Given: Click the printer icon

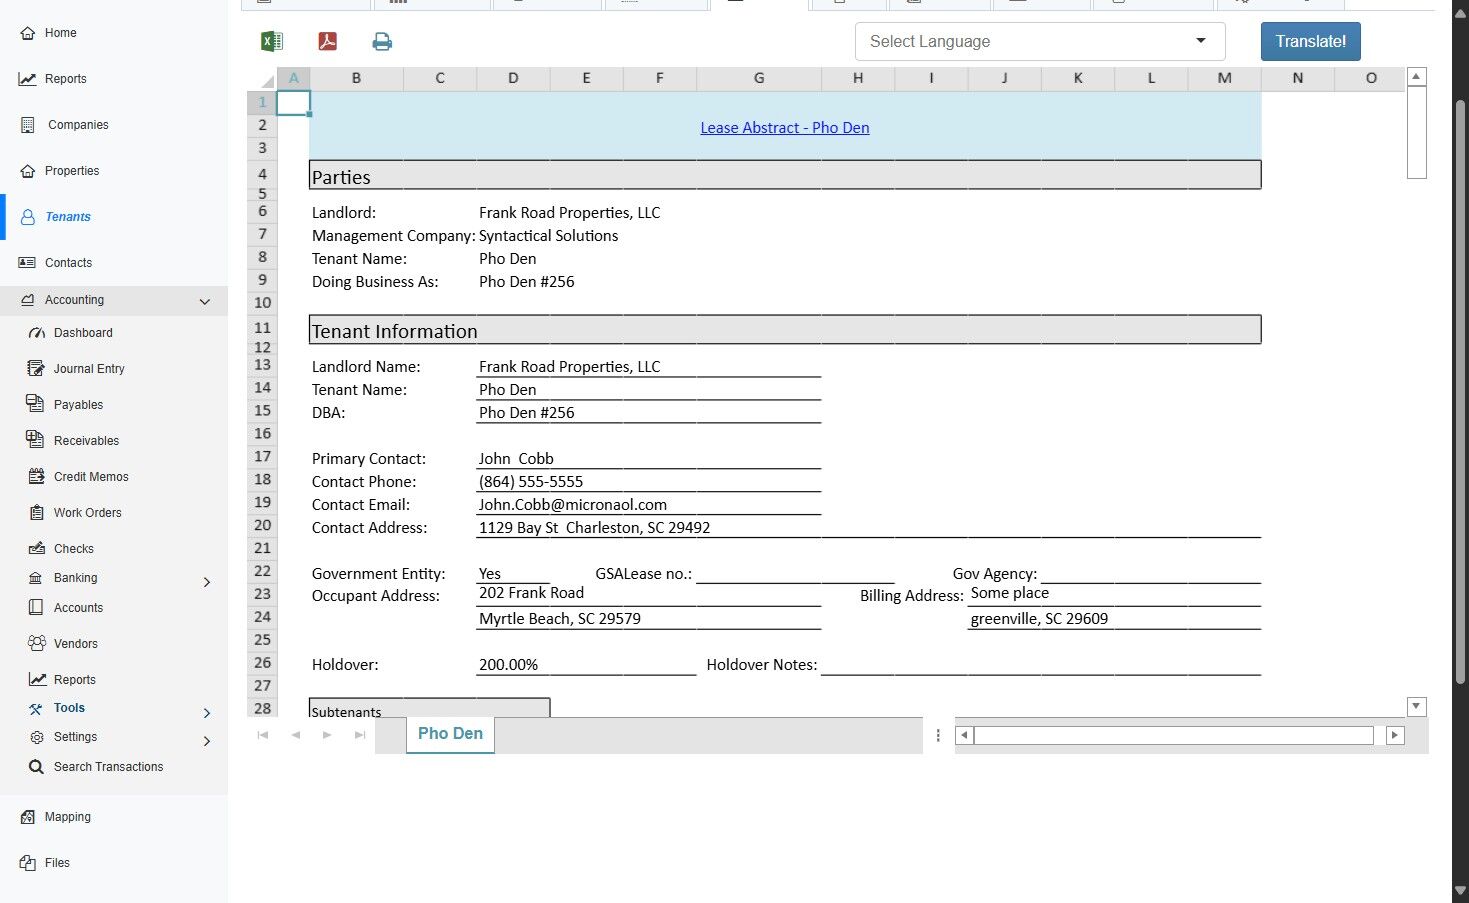Looking at the screenshot, I should [x=382, y=41].
